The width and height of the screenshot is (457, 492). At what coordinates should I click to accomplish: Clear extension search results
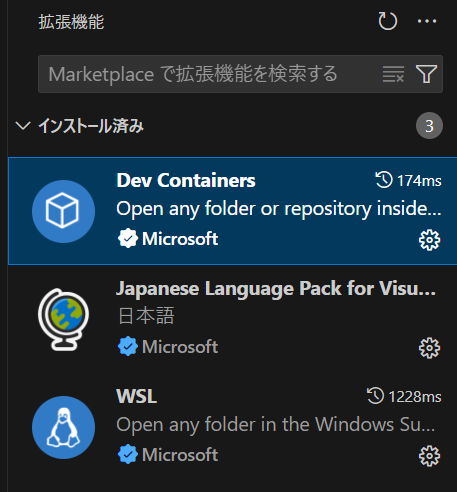(x=393, y=74)
